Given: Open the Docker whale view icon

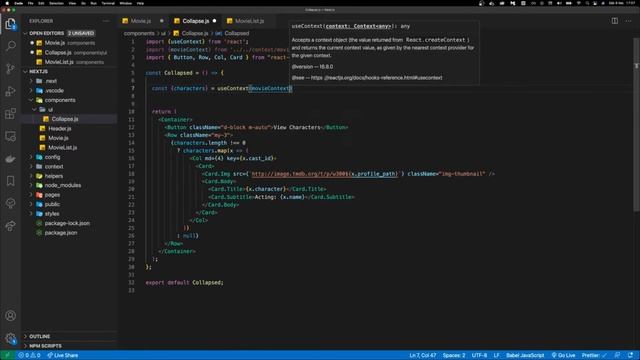Looking at the screenshot, I should (x=11, y=159).
